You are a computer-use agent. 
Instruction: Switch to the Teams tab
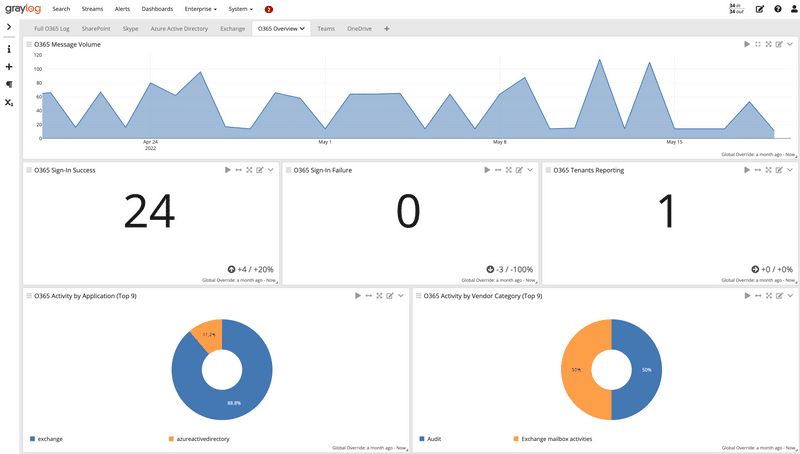click(x=326, y=29)
